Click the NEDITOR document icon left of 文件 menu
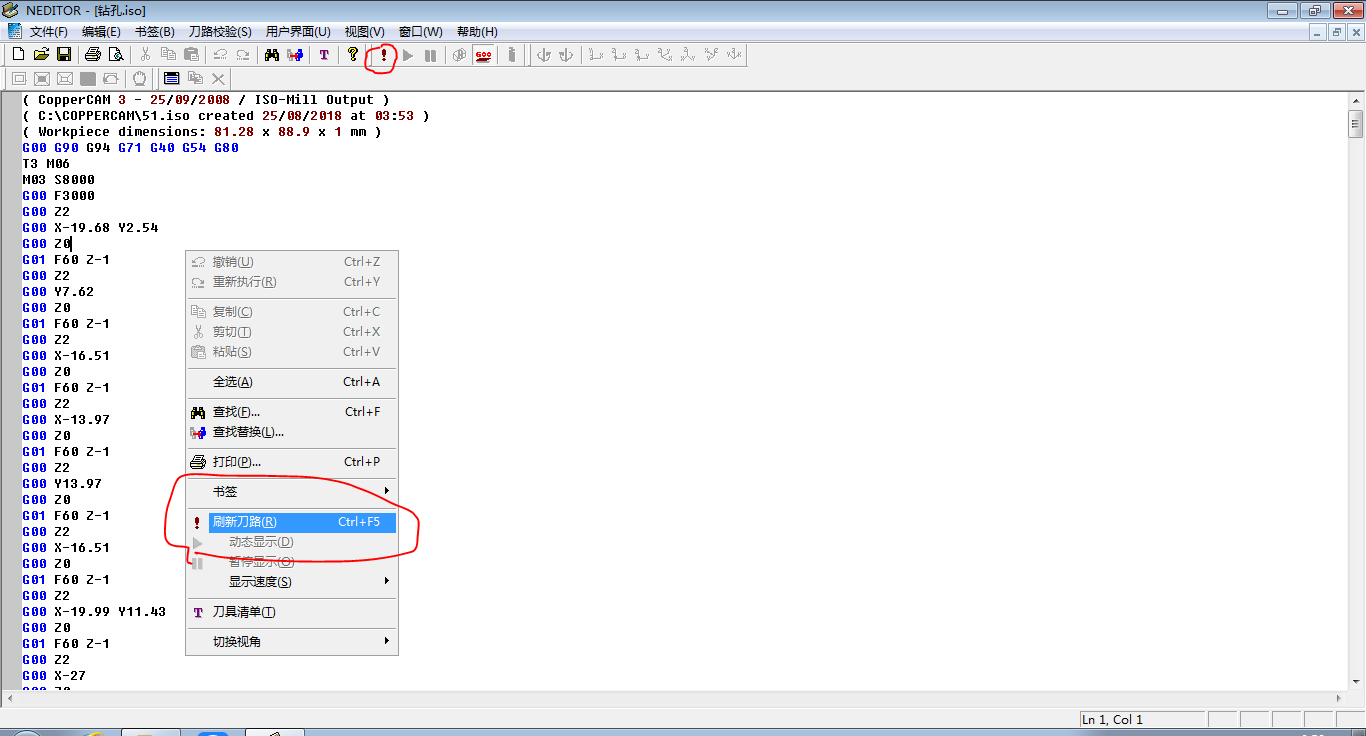Image resolution: width=1366 pixels, height=736 pixels. pos(14,32)
